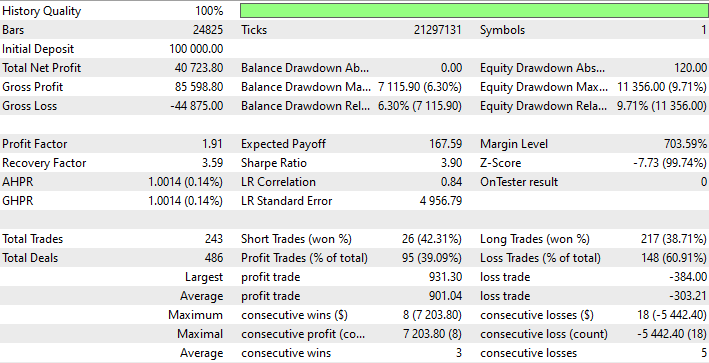Image resolution: width=709 pixels, height=363 pixels.
Task: Select the Largest profit trade value 931.30
Action: [x=445, y=277]
